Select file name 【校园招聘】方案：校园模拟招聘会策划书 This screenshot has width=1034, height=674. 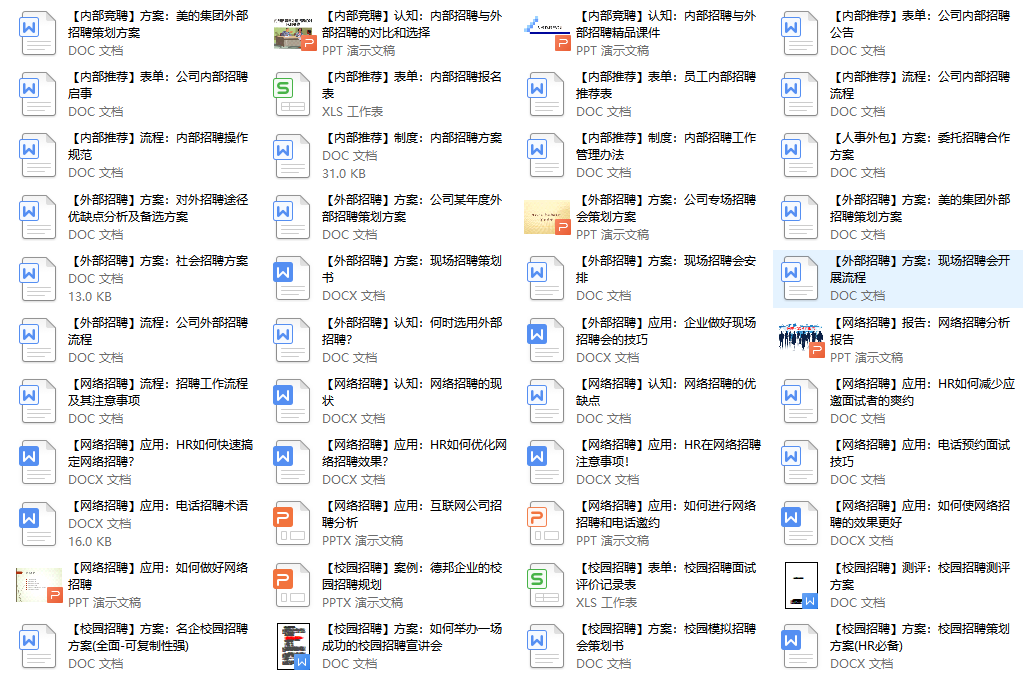pyautogui.click(x=666, y=638)
